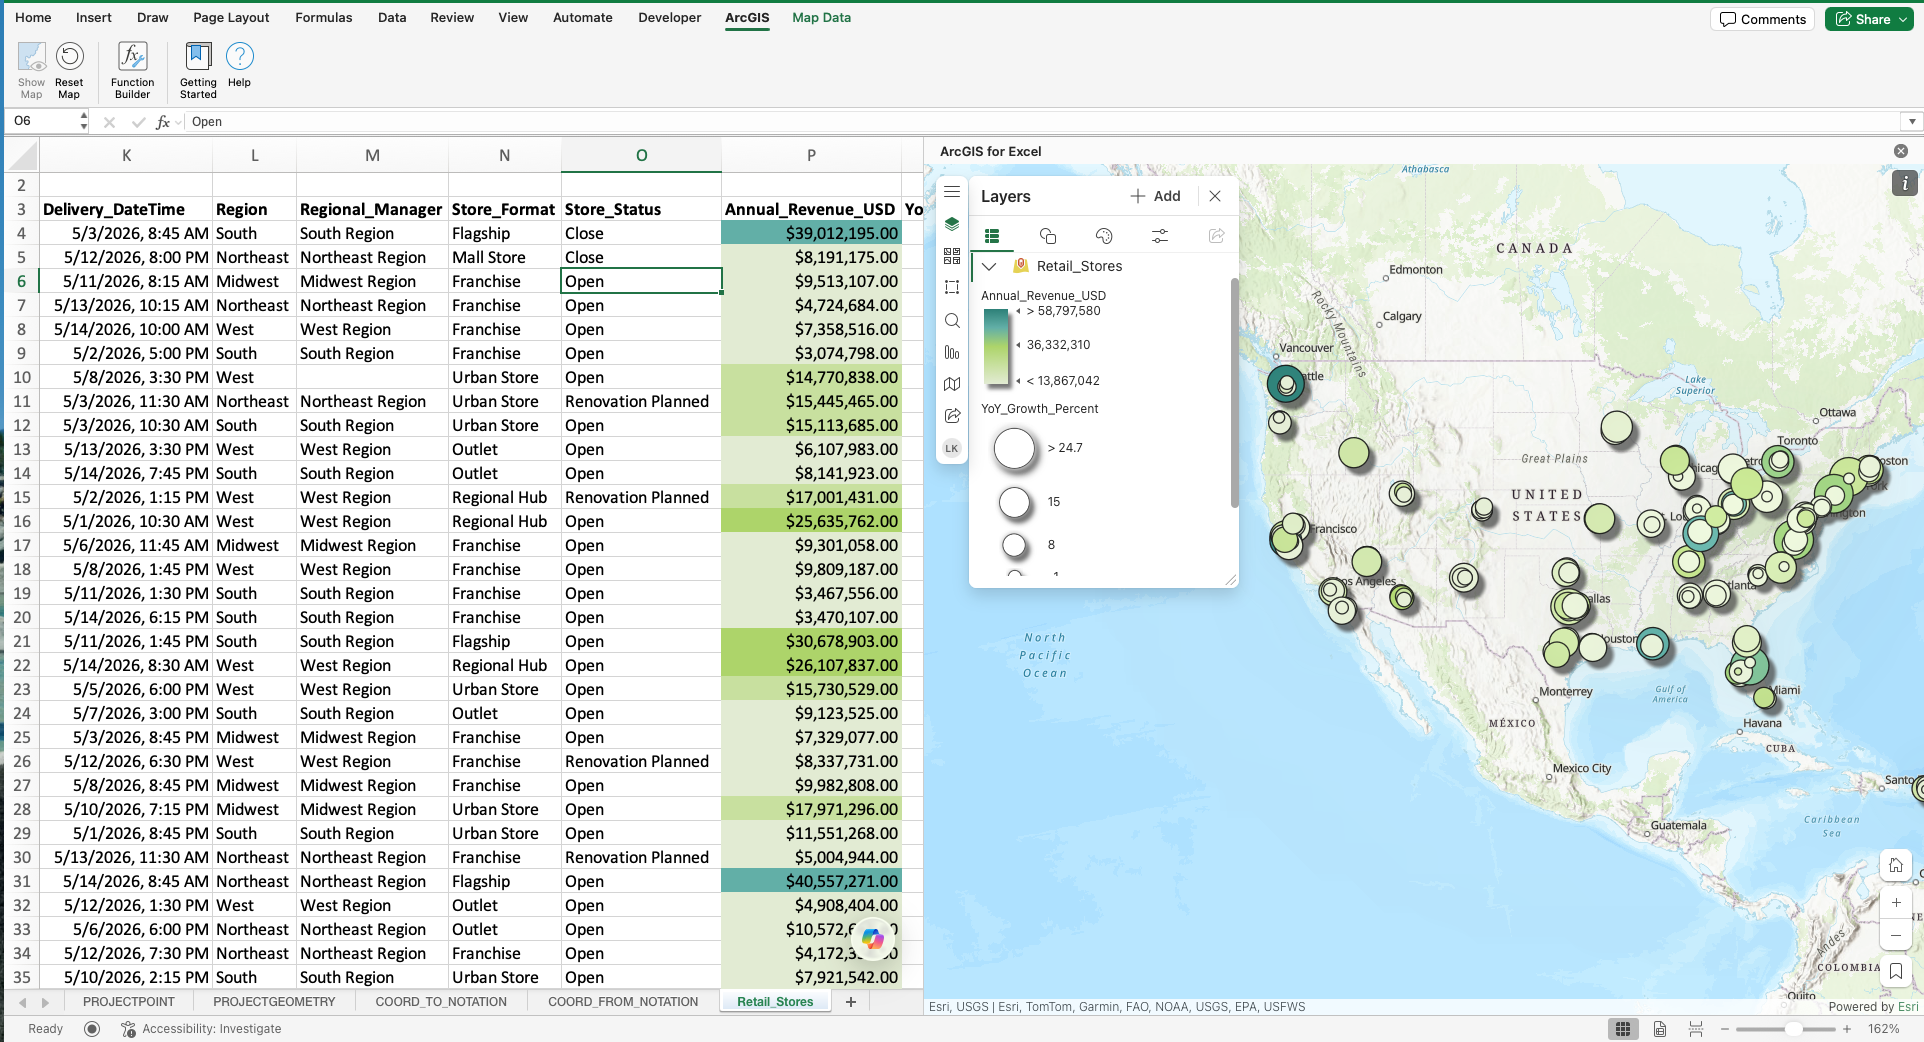Adjust the zoom slider handle
Viewport: 1924px width, 1042px height.
pyautogui.click(x=1794, y=1029)
